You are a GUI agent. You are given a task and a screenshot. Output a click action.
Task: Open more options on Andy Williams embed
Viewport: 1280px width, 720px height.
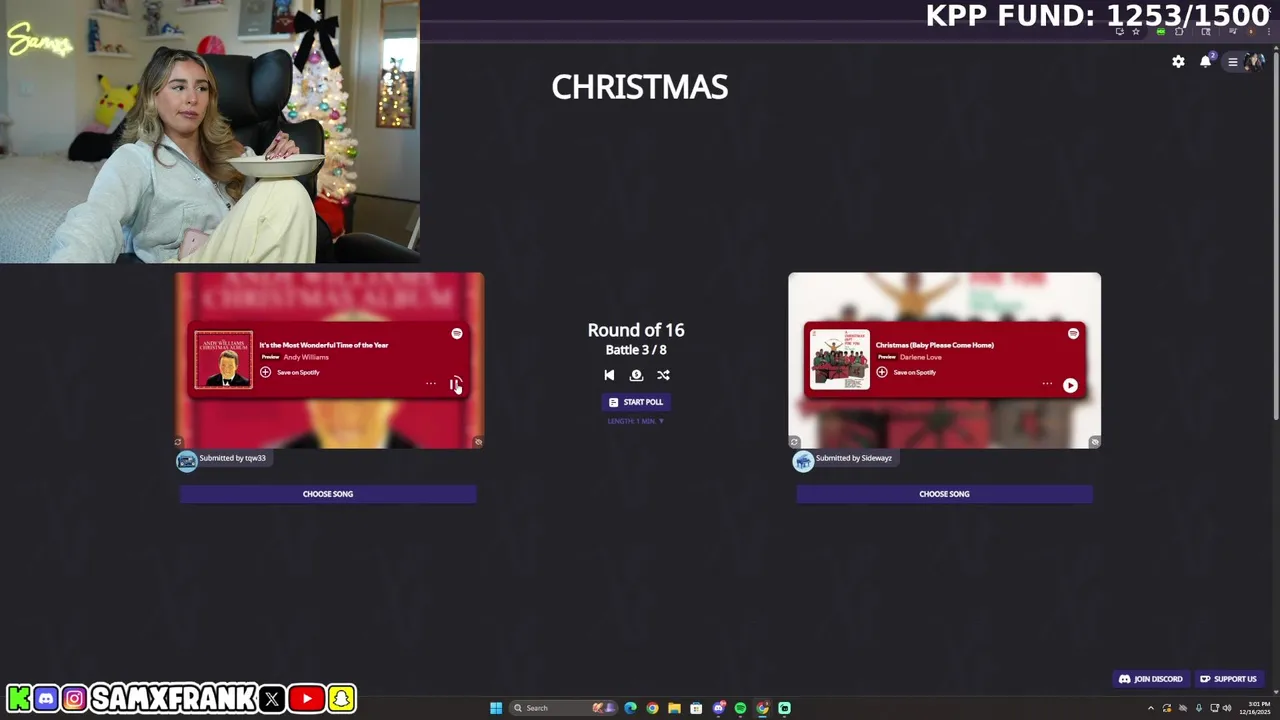431,384
